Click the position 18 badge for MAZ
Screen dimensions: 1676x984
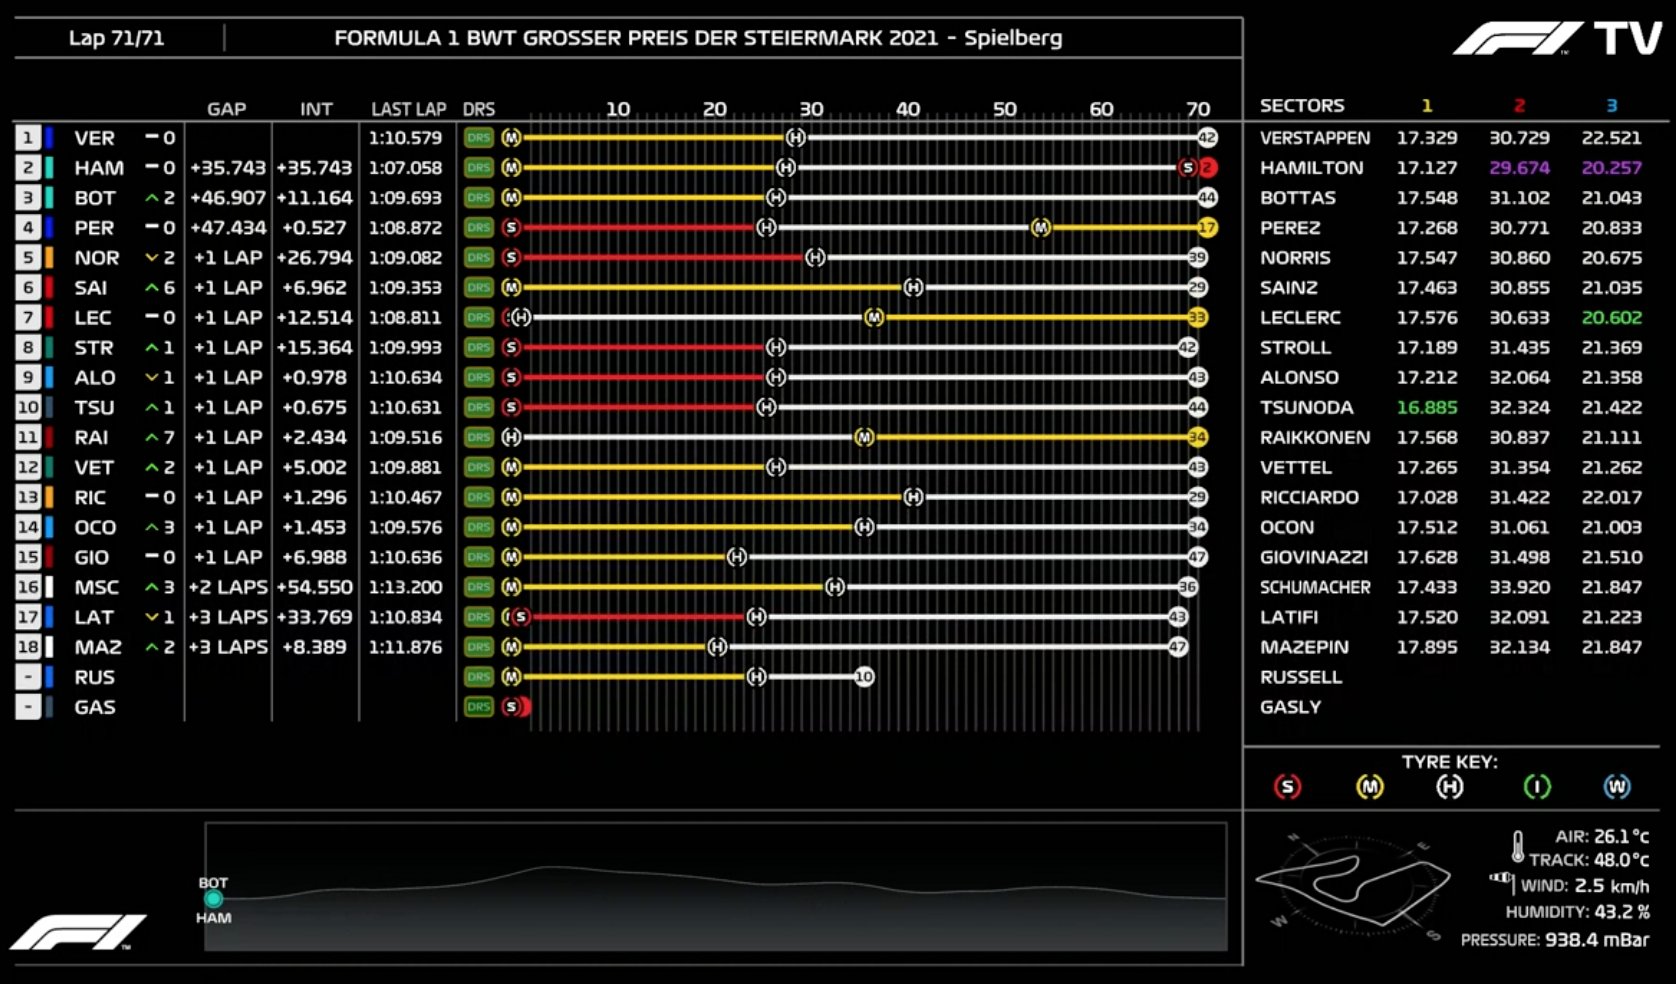(x=28, y=647)
